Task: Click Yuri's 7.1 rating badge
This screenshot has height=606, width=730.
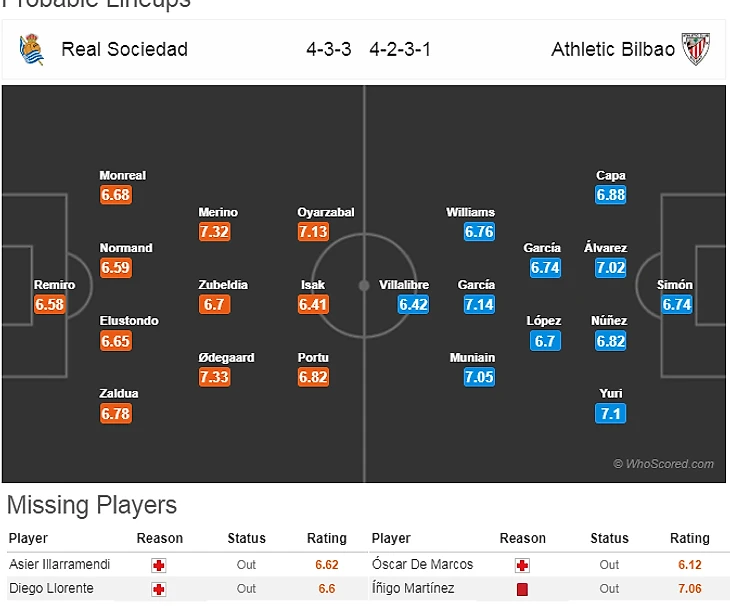Action: 610,413
